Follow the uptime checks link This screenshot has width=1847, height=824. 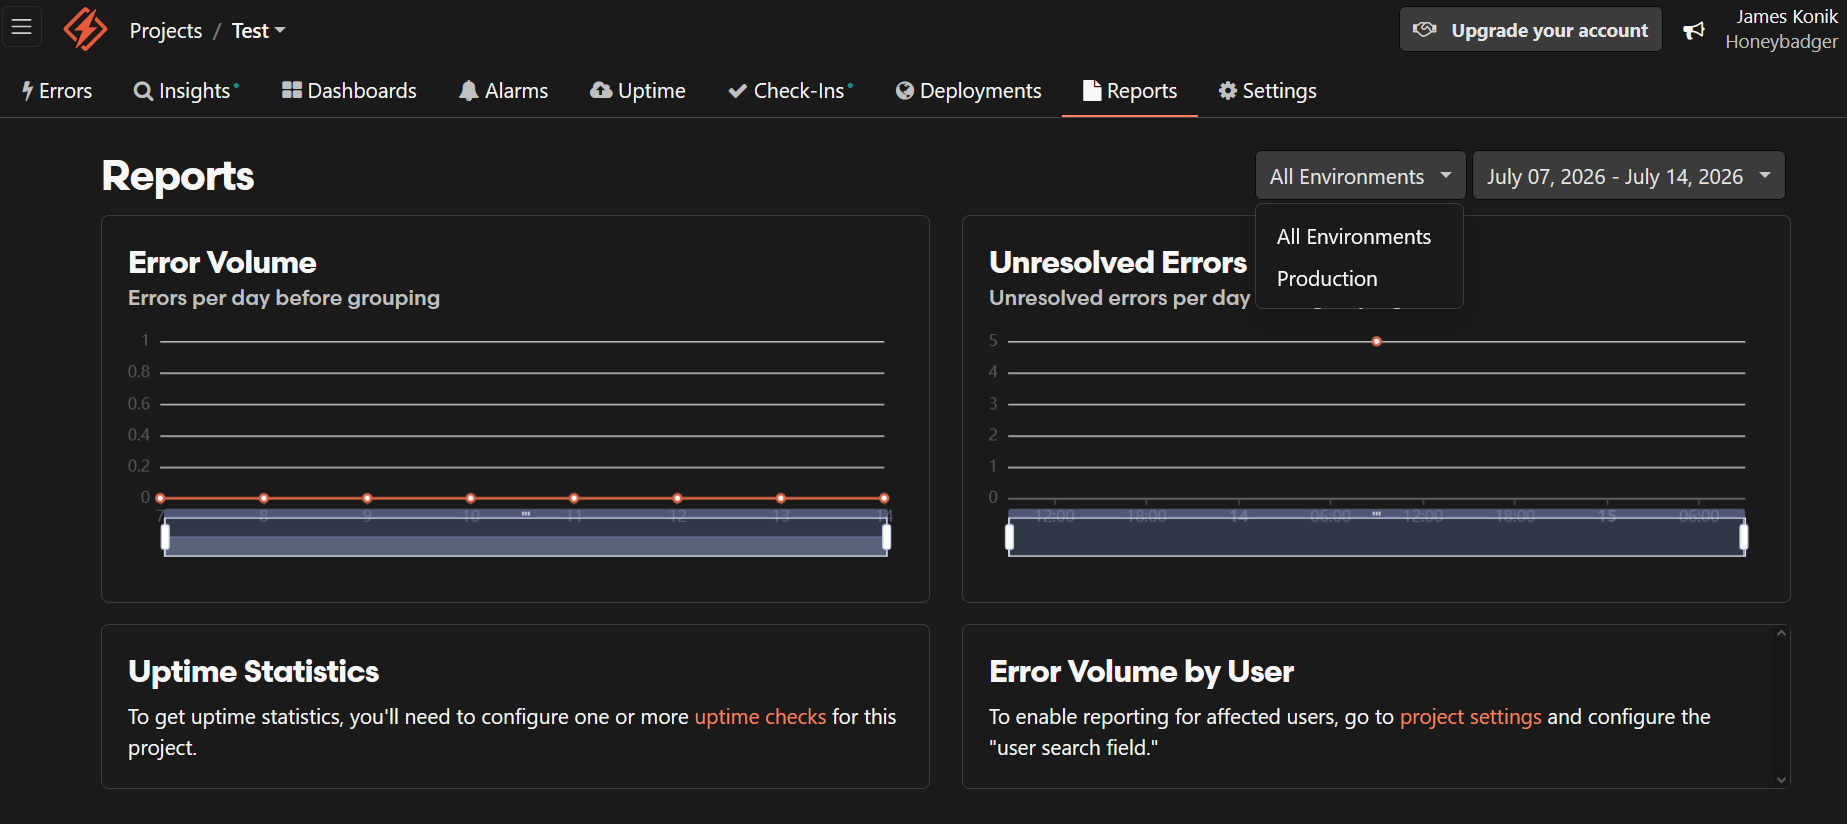760,717
